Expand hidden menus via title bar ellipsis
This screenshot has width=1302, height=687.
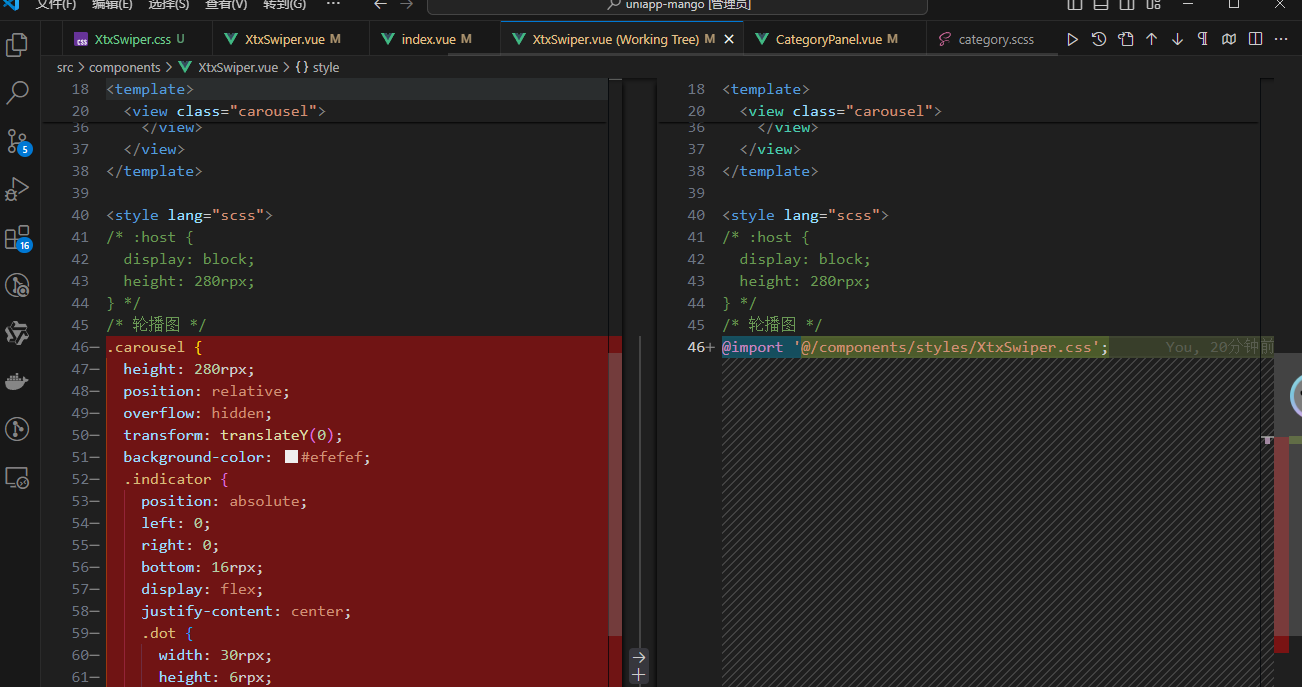coord(334,5)
